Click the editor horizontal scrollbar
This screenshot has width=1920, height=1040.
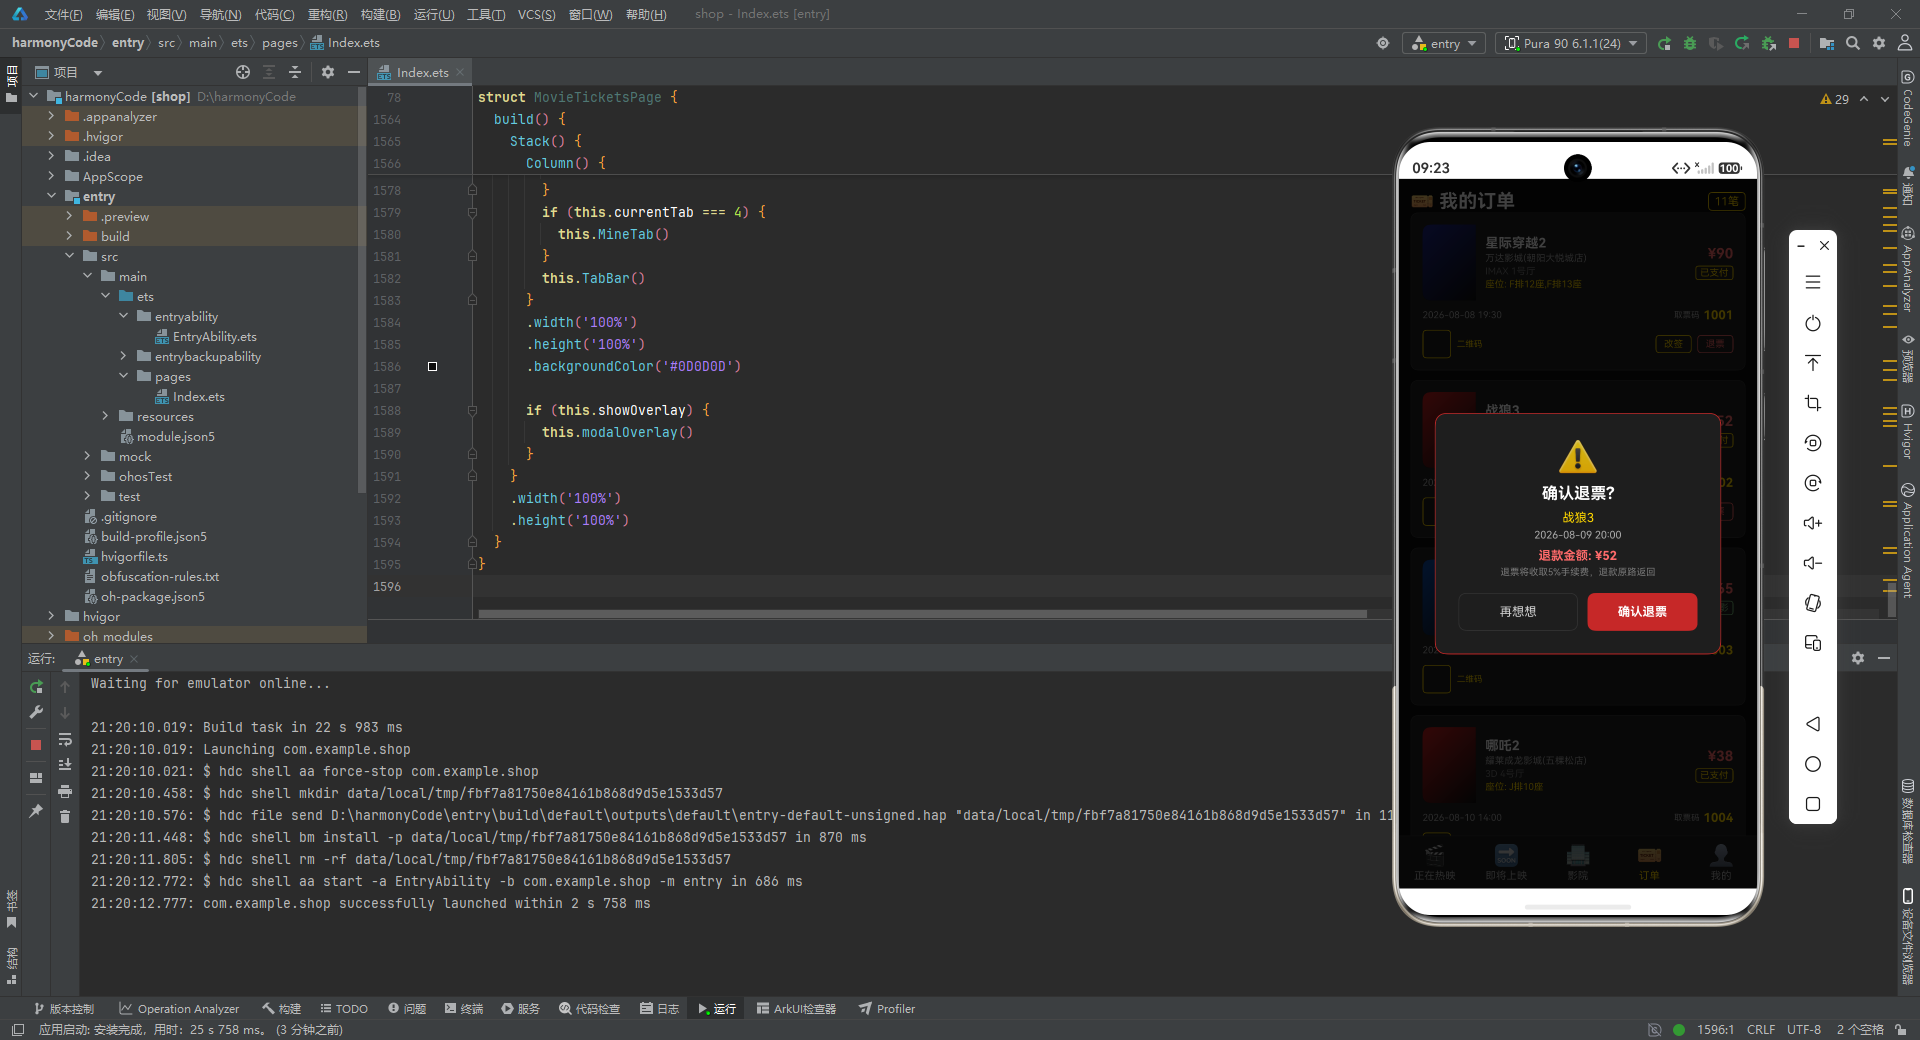pyautogui.click(x=922, y=614)
